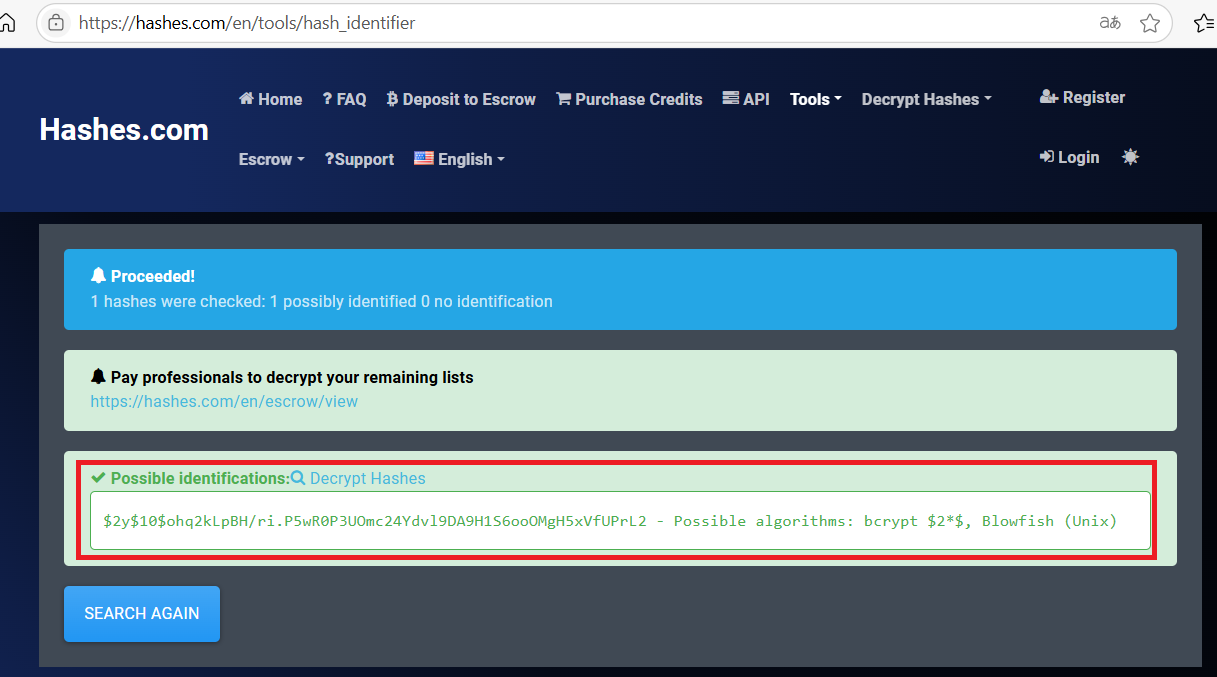
Task: Expand the Decrypt Hashes dropdown
Action: click(926, 99)
